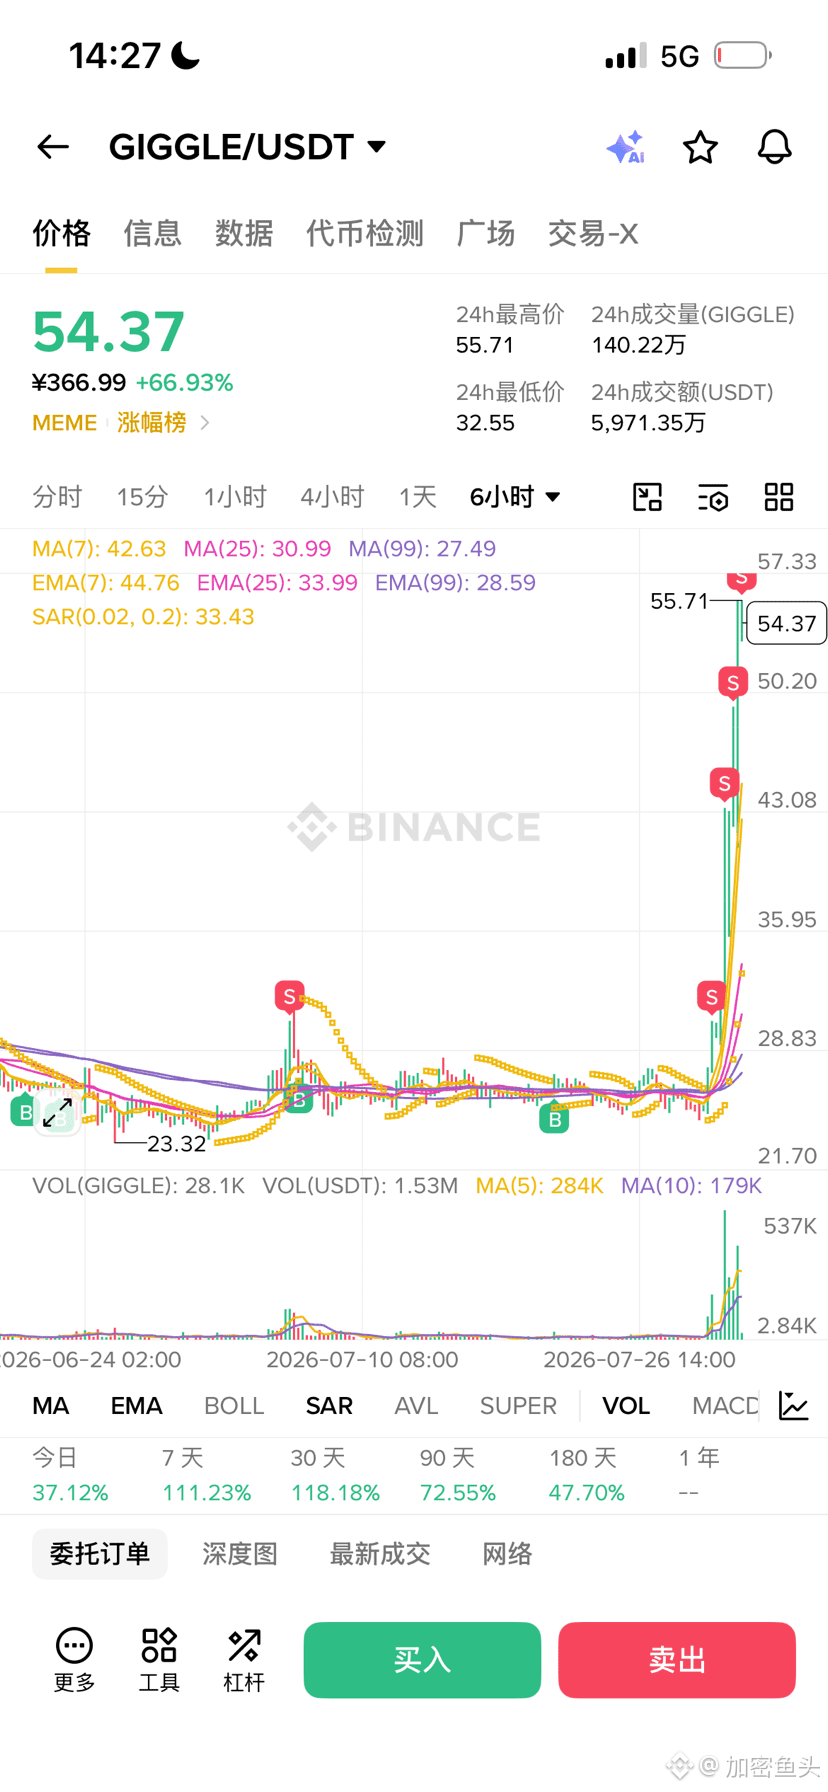Open the 杠杆 margin icon
828x1792 pixels.
[244, 1659]
